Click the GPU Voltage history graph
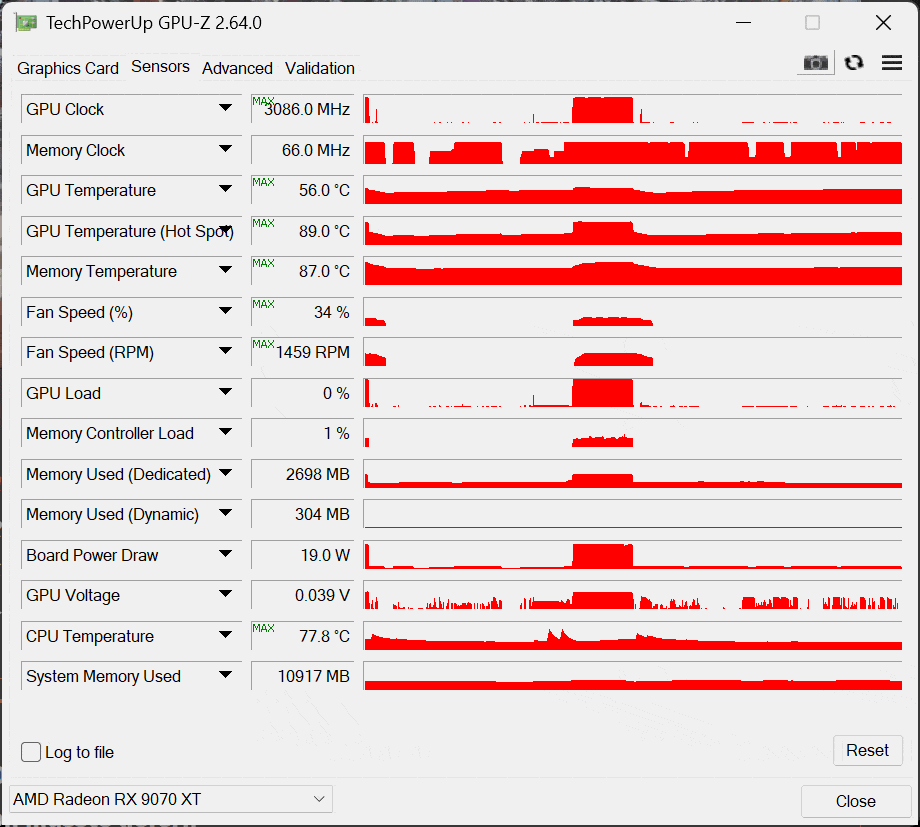Screen dimensions: 920x827 [x=632, y=595]
